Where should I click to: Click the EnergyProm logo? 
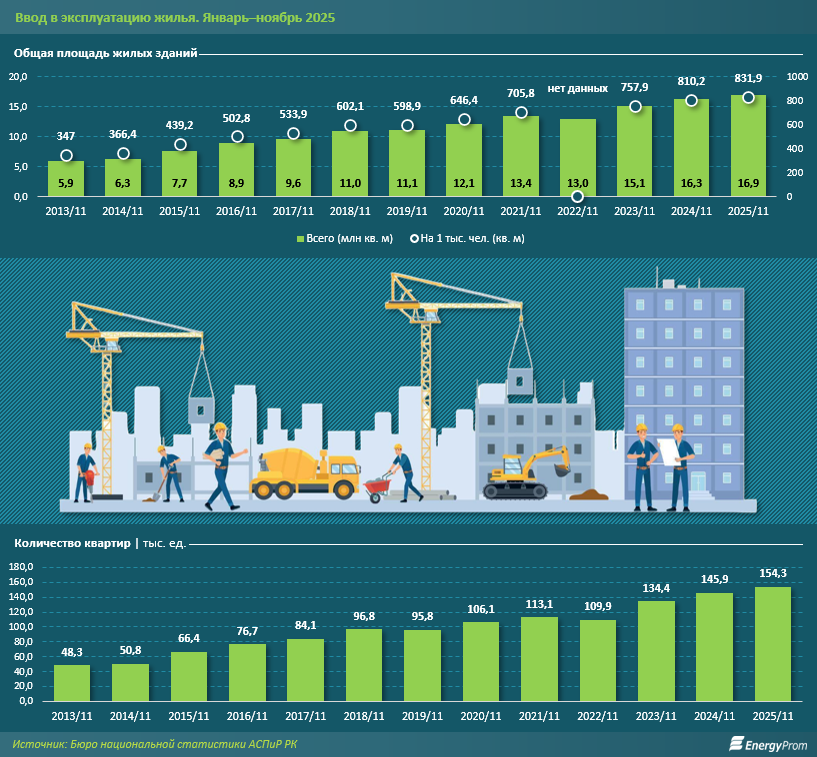pos(765,743)
